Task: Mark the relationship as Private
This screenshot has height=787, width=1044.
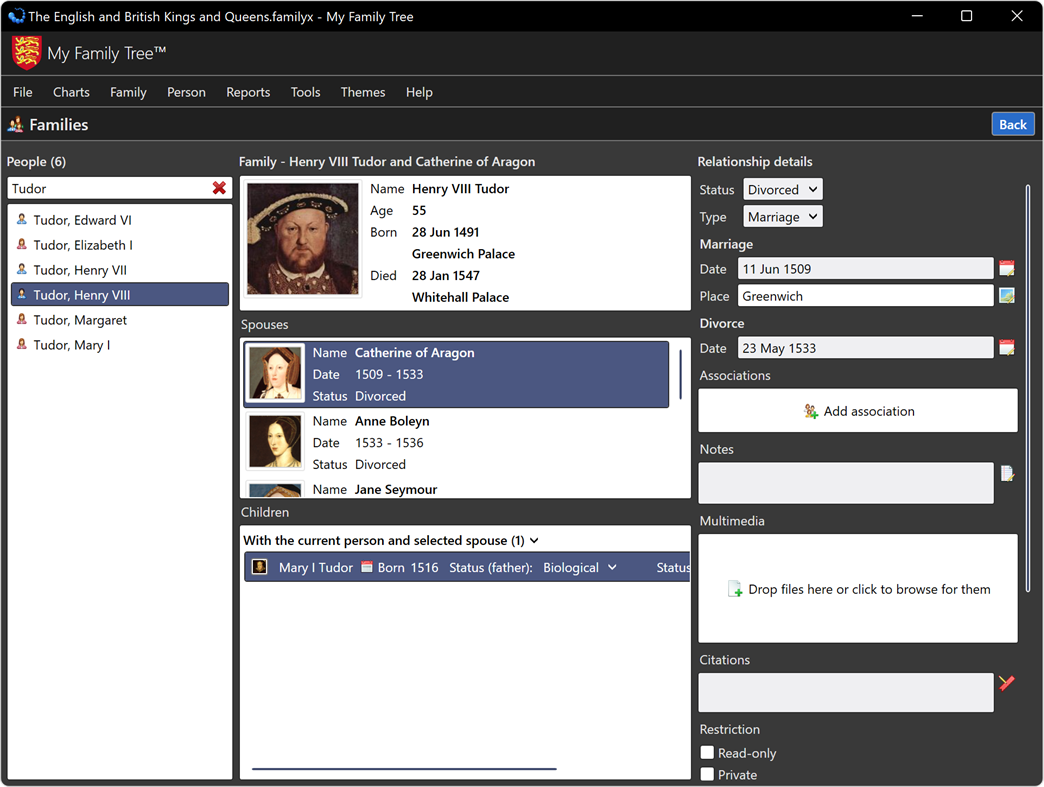Action: [x=707, y=774]
